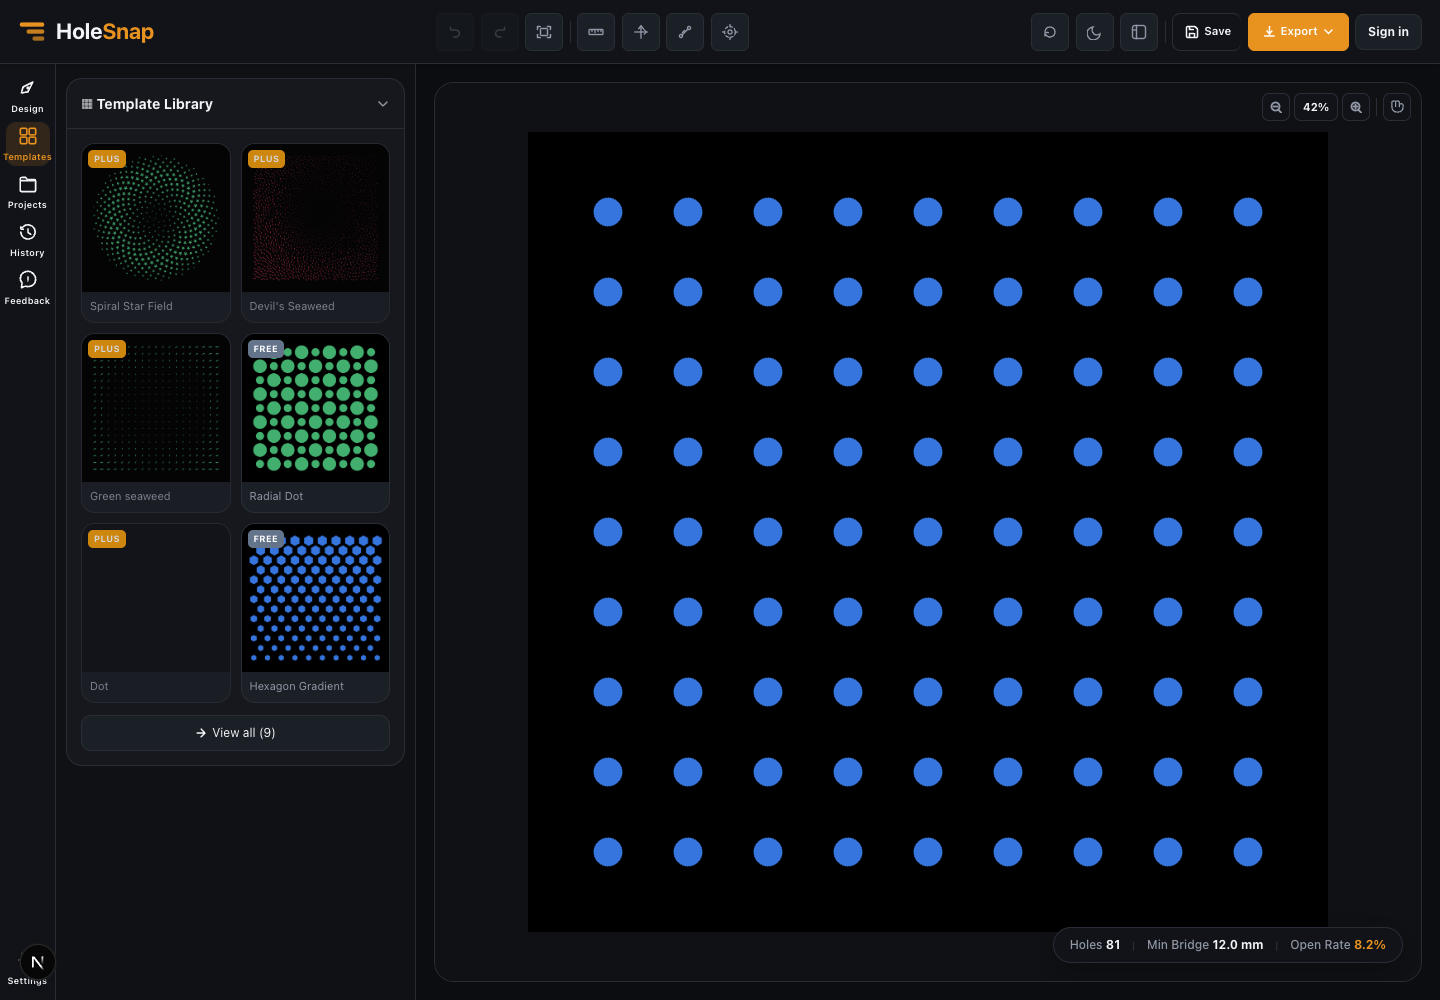1440x1000 pixels.
Task: Open the Design sidebar section
Action: tap(28, 96)
